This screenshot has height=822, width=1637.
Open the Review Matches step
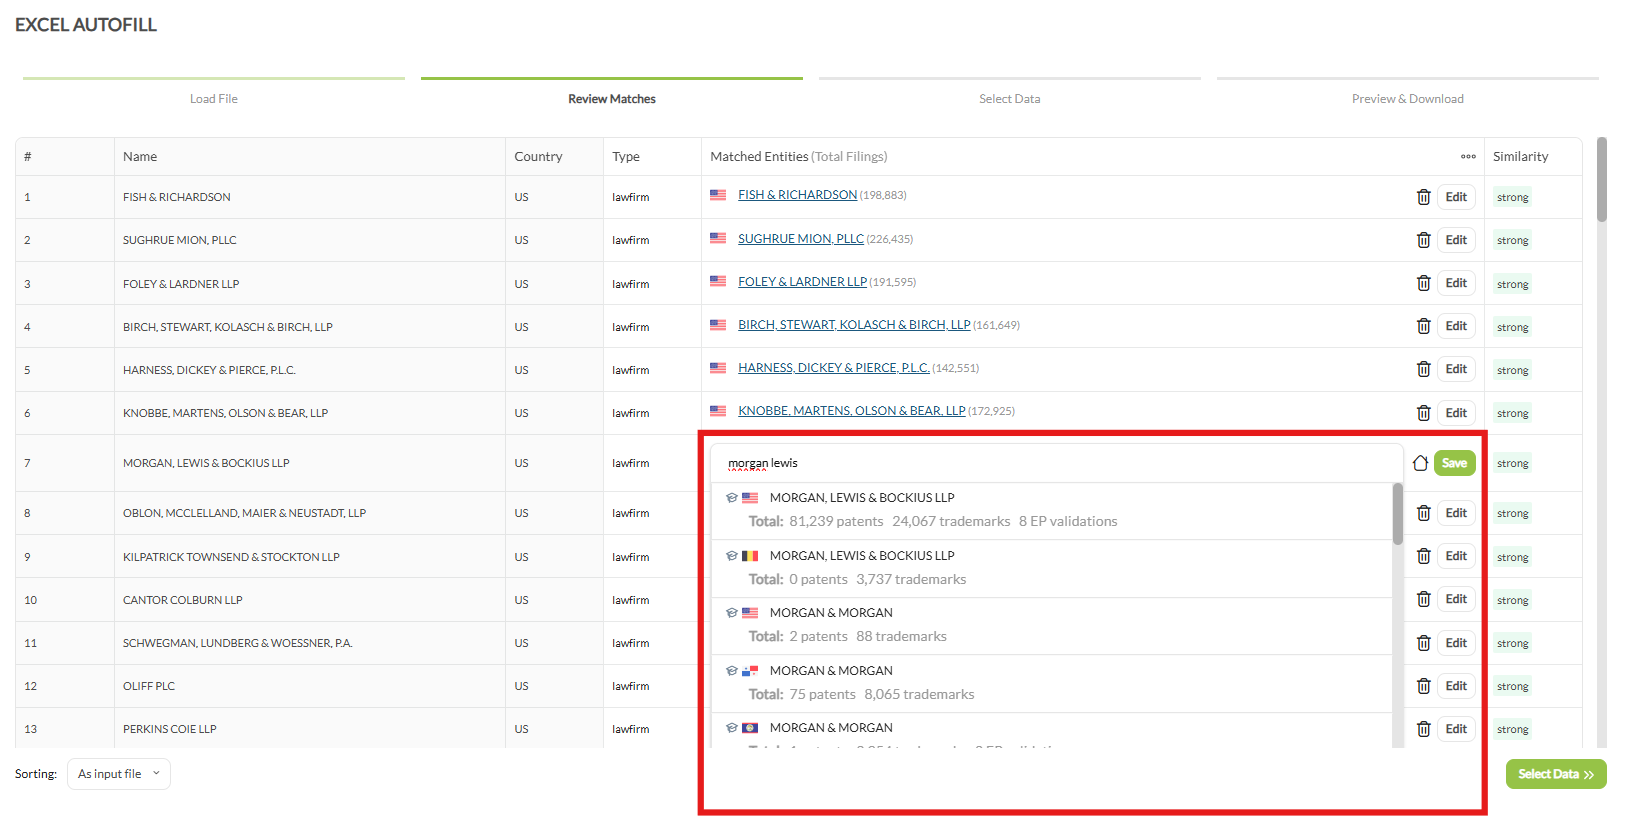612,99
